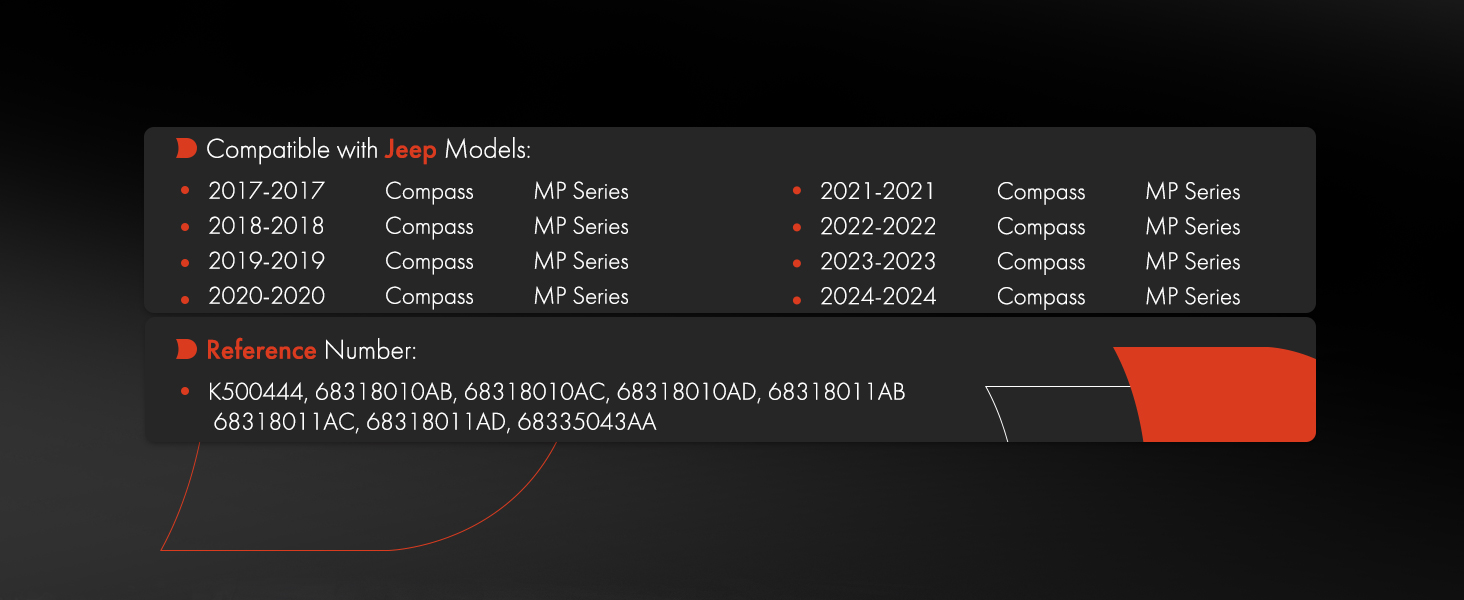Click MP Series in the 2017-2017 row
This screenshot has width=1464, height=600.
pos(581,191)
